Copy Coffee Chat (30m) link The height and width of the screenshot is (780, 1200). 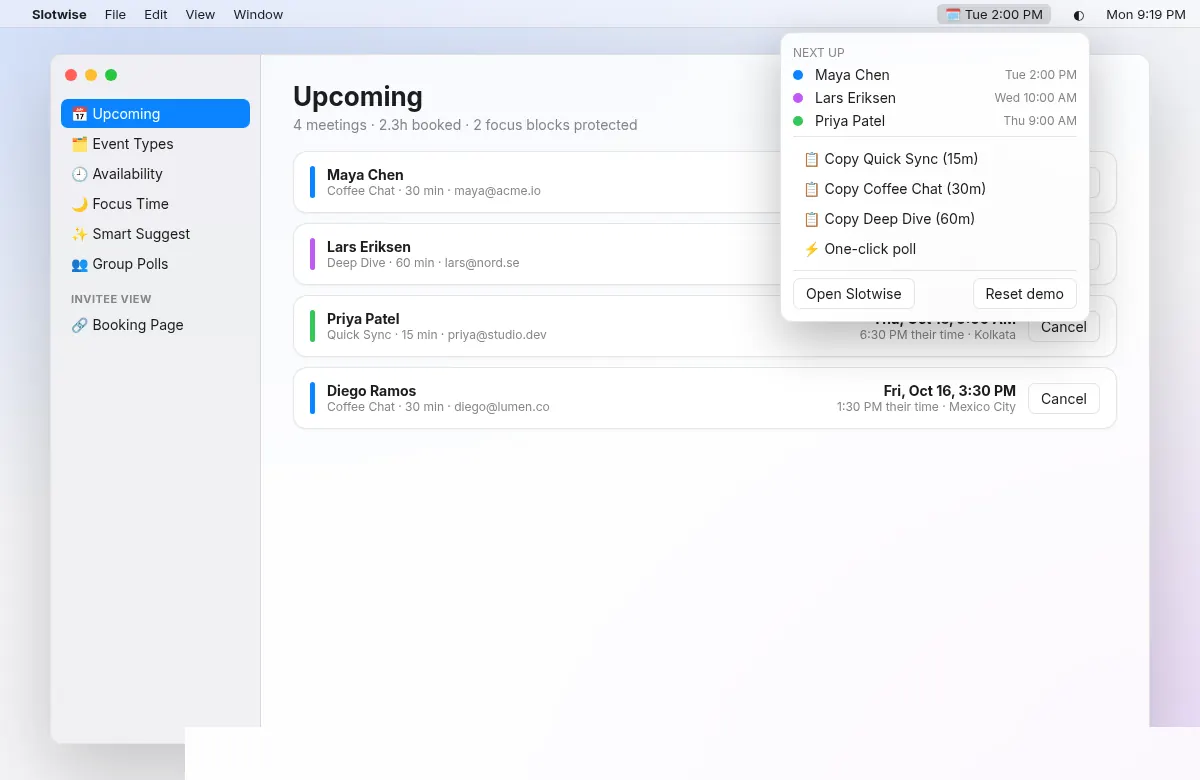[x=935, y=189]
